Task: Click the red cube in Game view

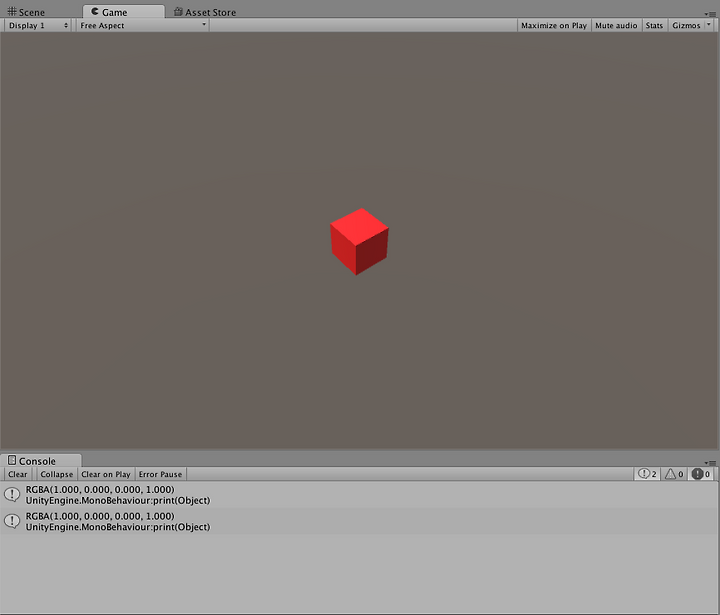Action: tap(359, 242)
